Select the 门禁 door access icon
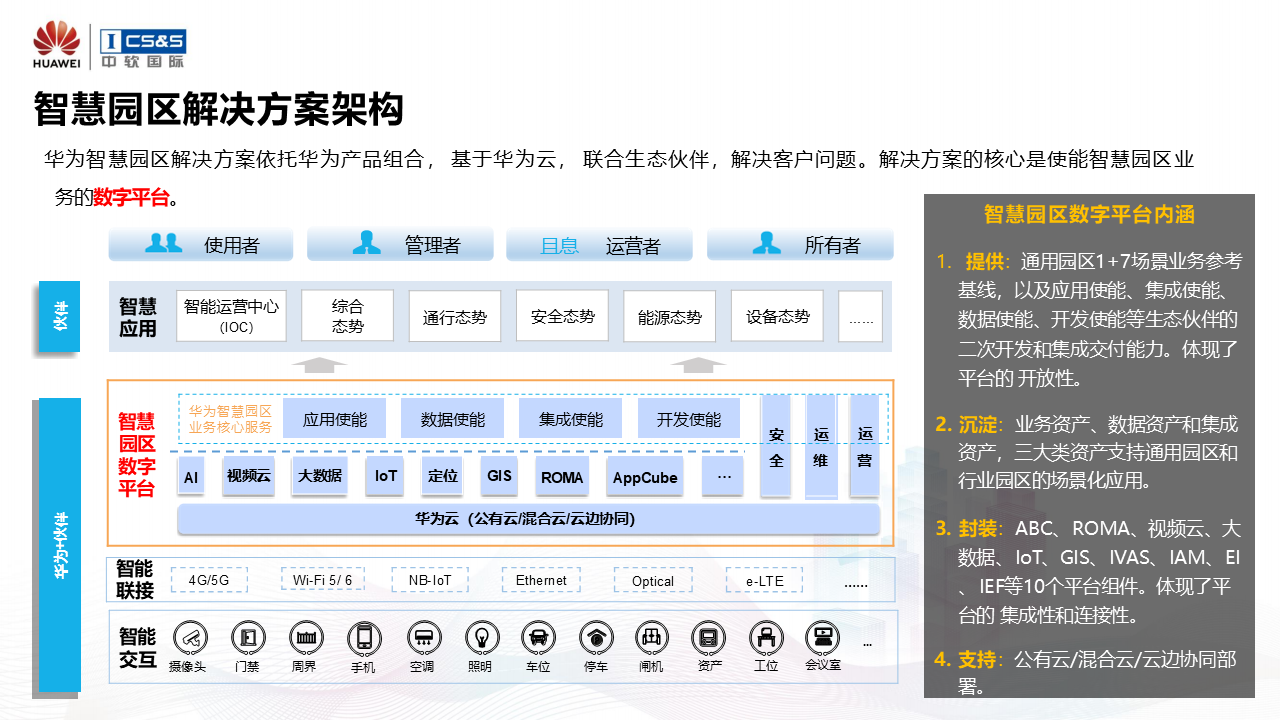 click(x=246, y=636)
